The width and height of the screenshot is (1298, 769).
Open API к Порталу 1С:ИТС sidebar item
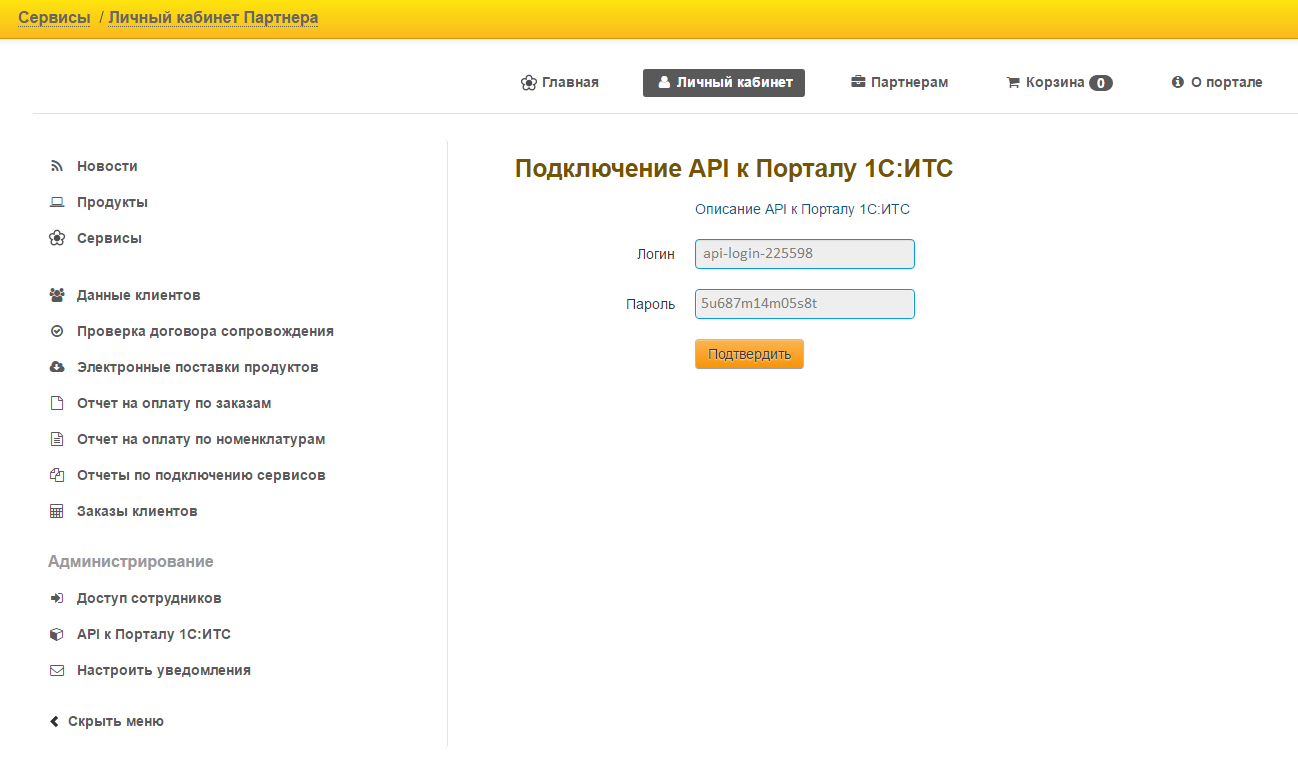154,634
